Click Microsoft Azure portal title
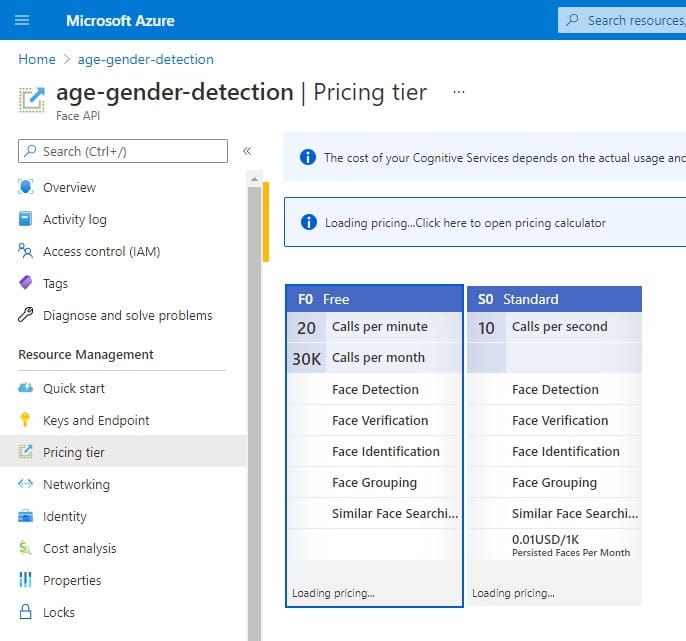This screenshot has width=686, height=641. pos(120,20)
